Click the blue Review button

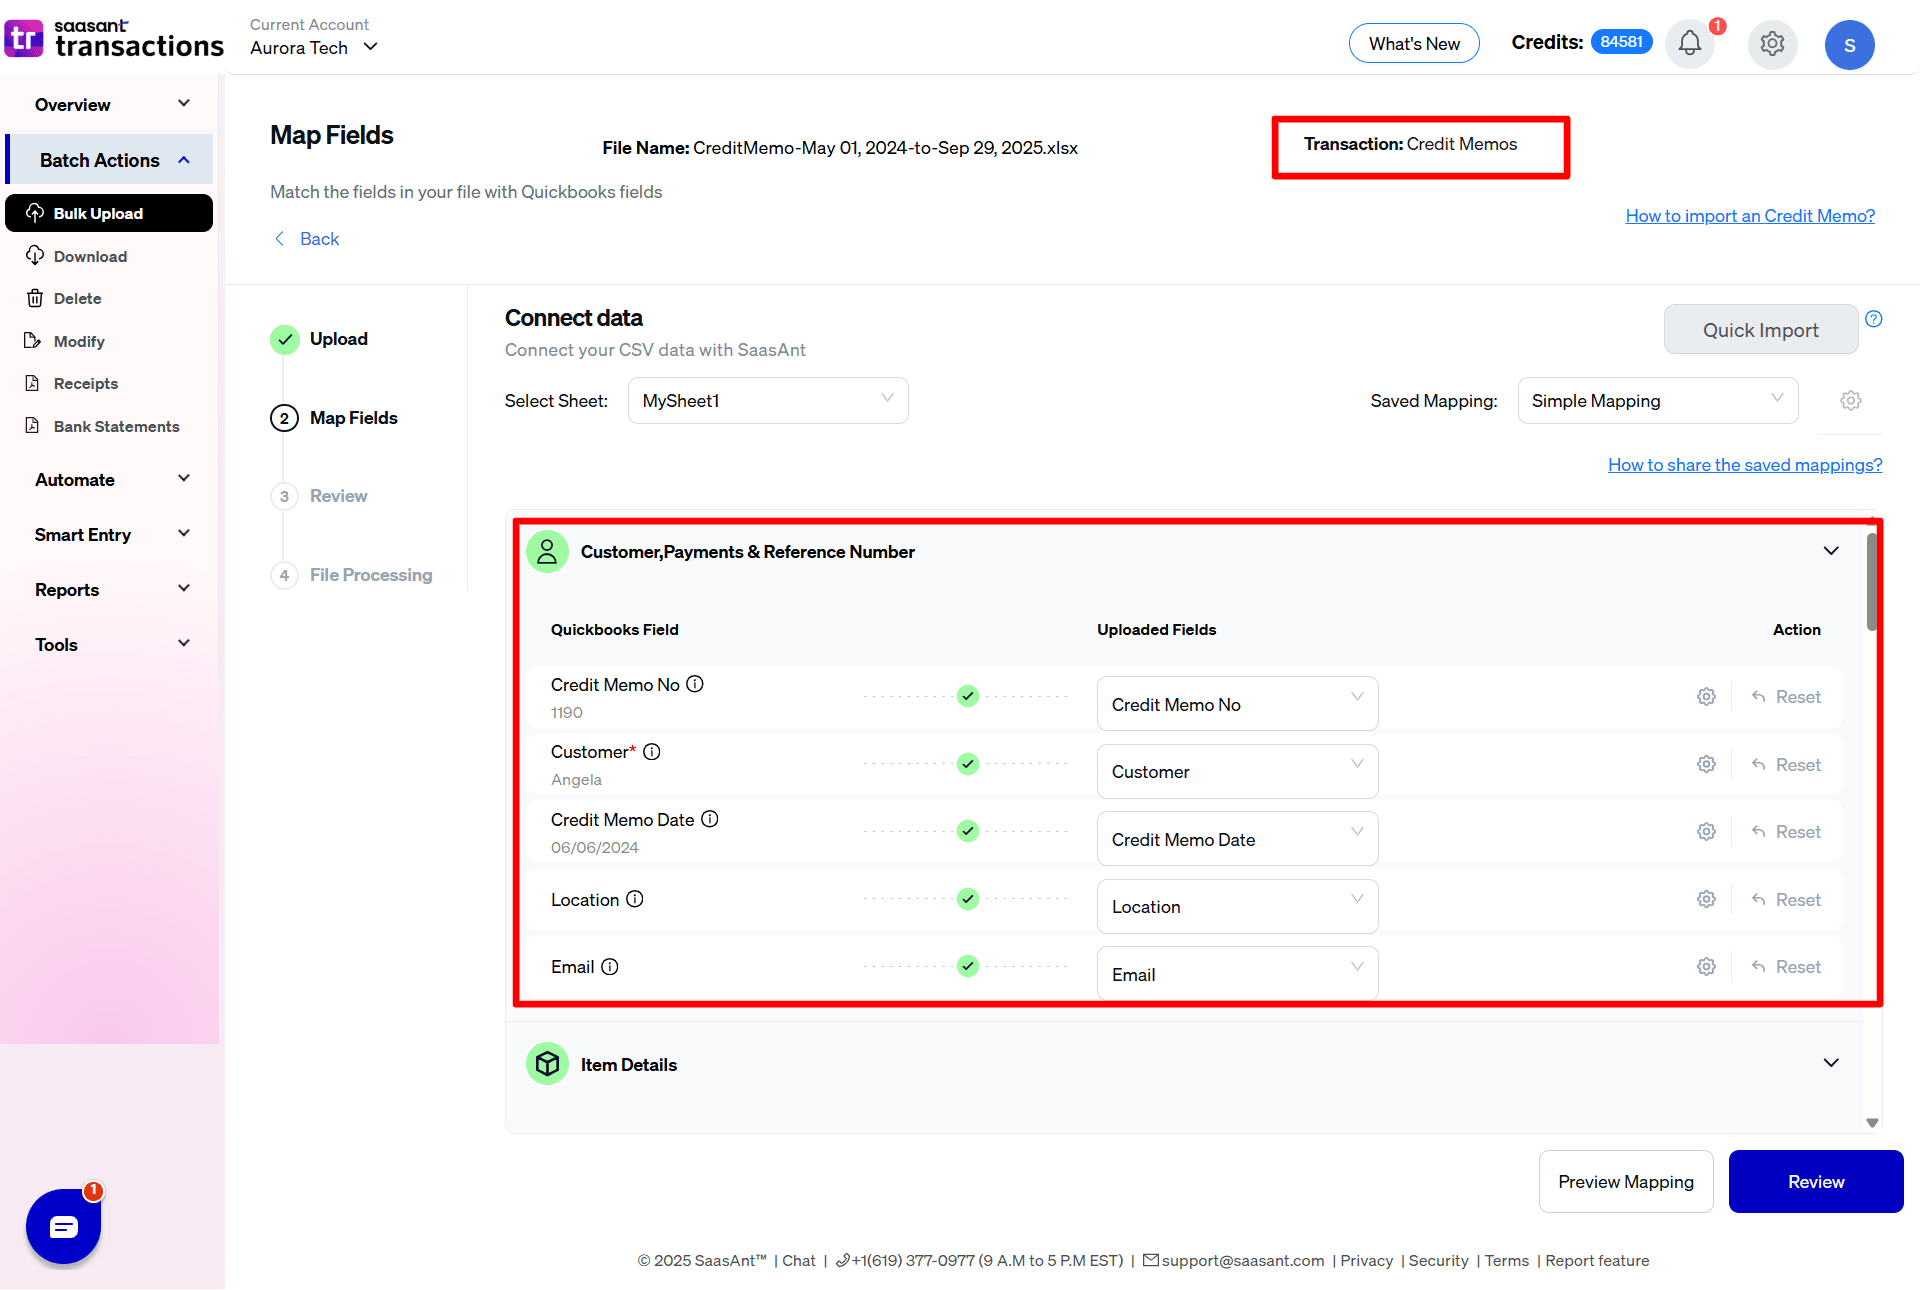[1815, 1182]
